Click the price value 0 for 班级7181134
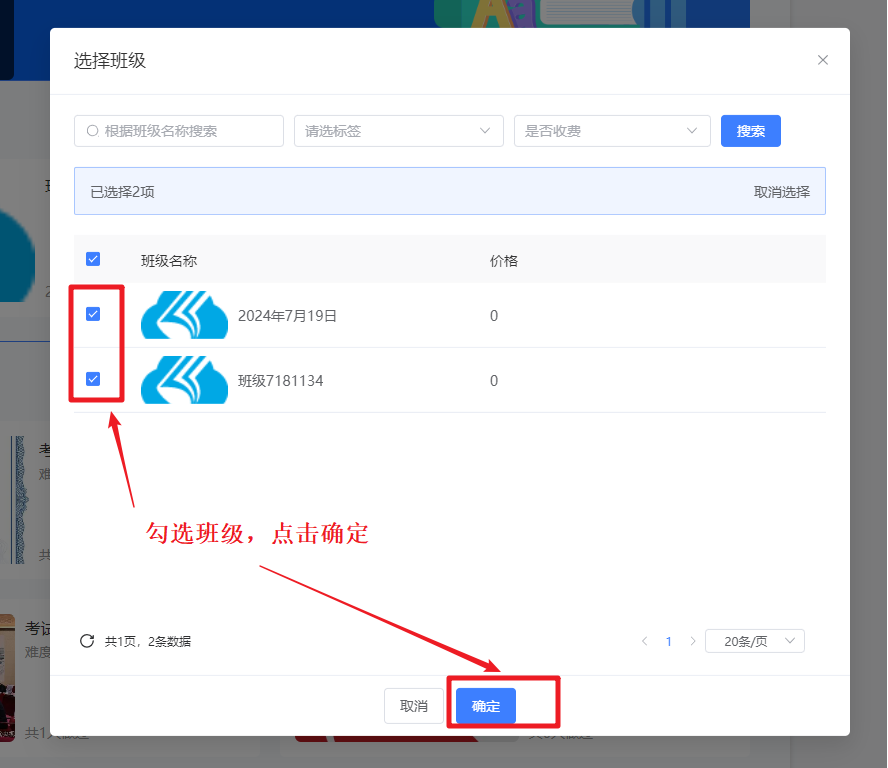888x768 pixels. tap(494, 381)
